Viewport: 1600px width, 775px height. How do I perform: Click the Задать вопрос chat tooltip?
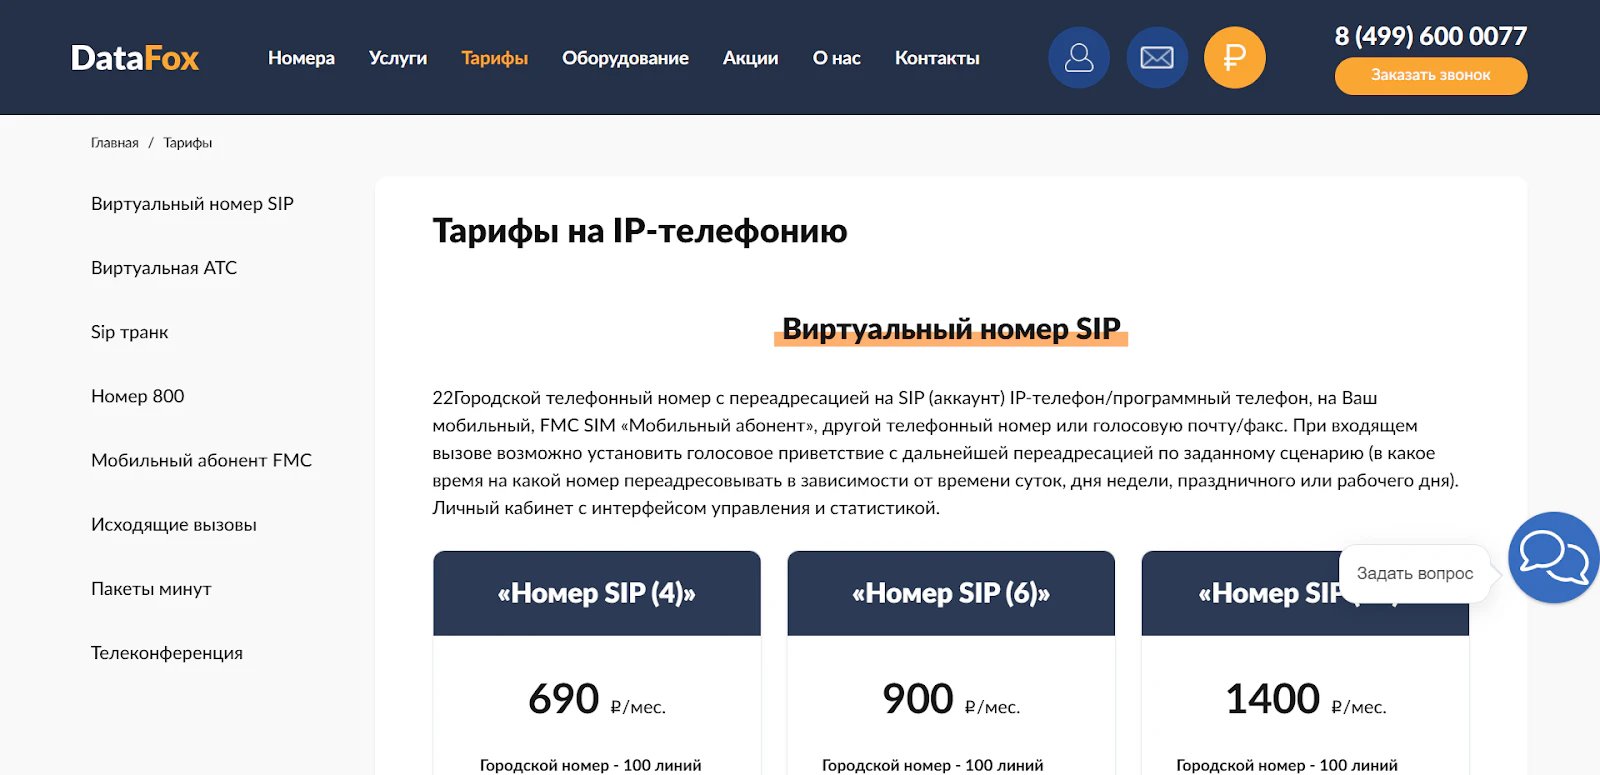coord(1415,574)
